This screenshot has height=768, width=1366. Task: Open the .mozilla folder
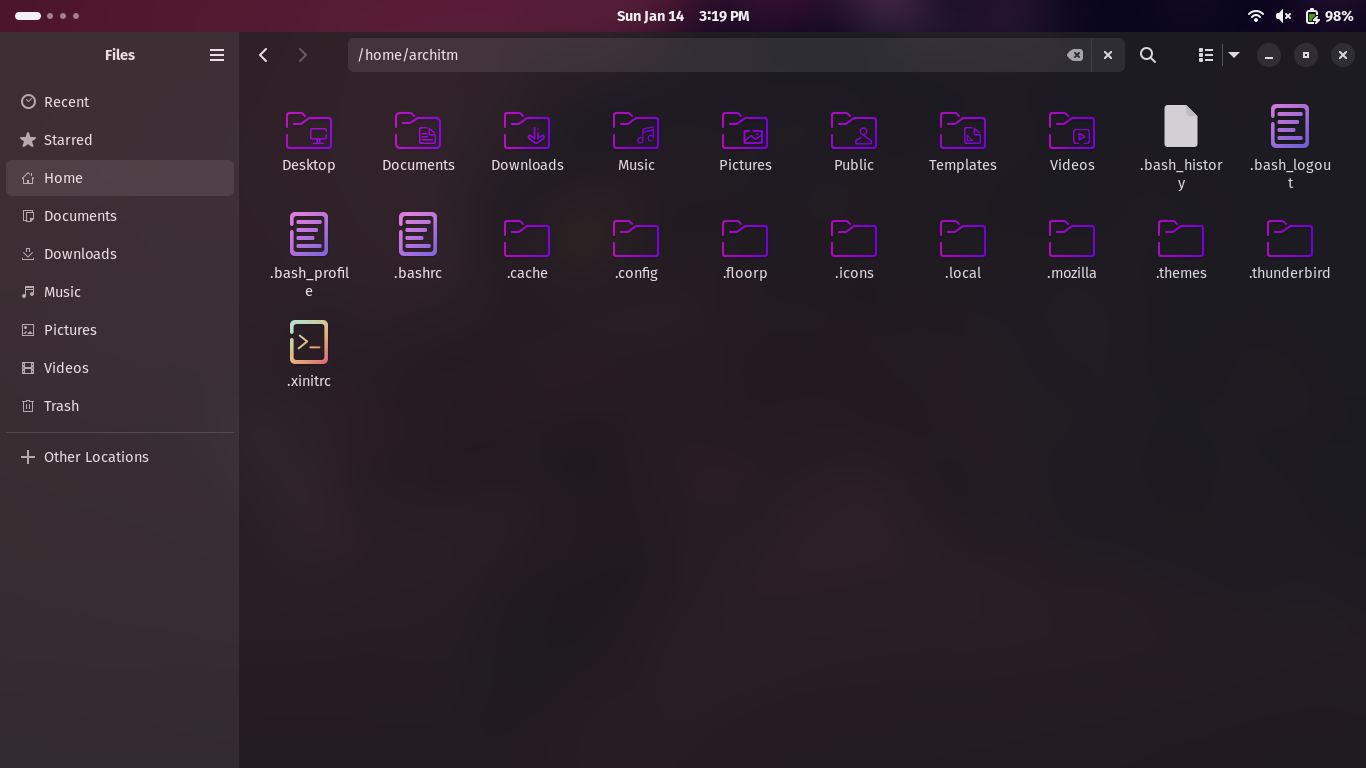[x=1072, y=238]
